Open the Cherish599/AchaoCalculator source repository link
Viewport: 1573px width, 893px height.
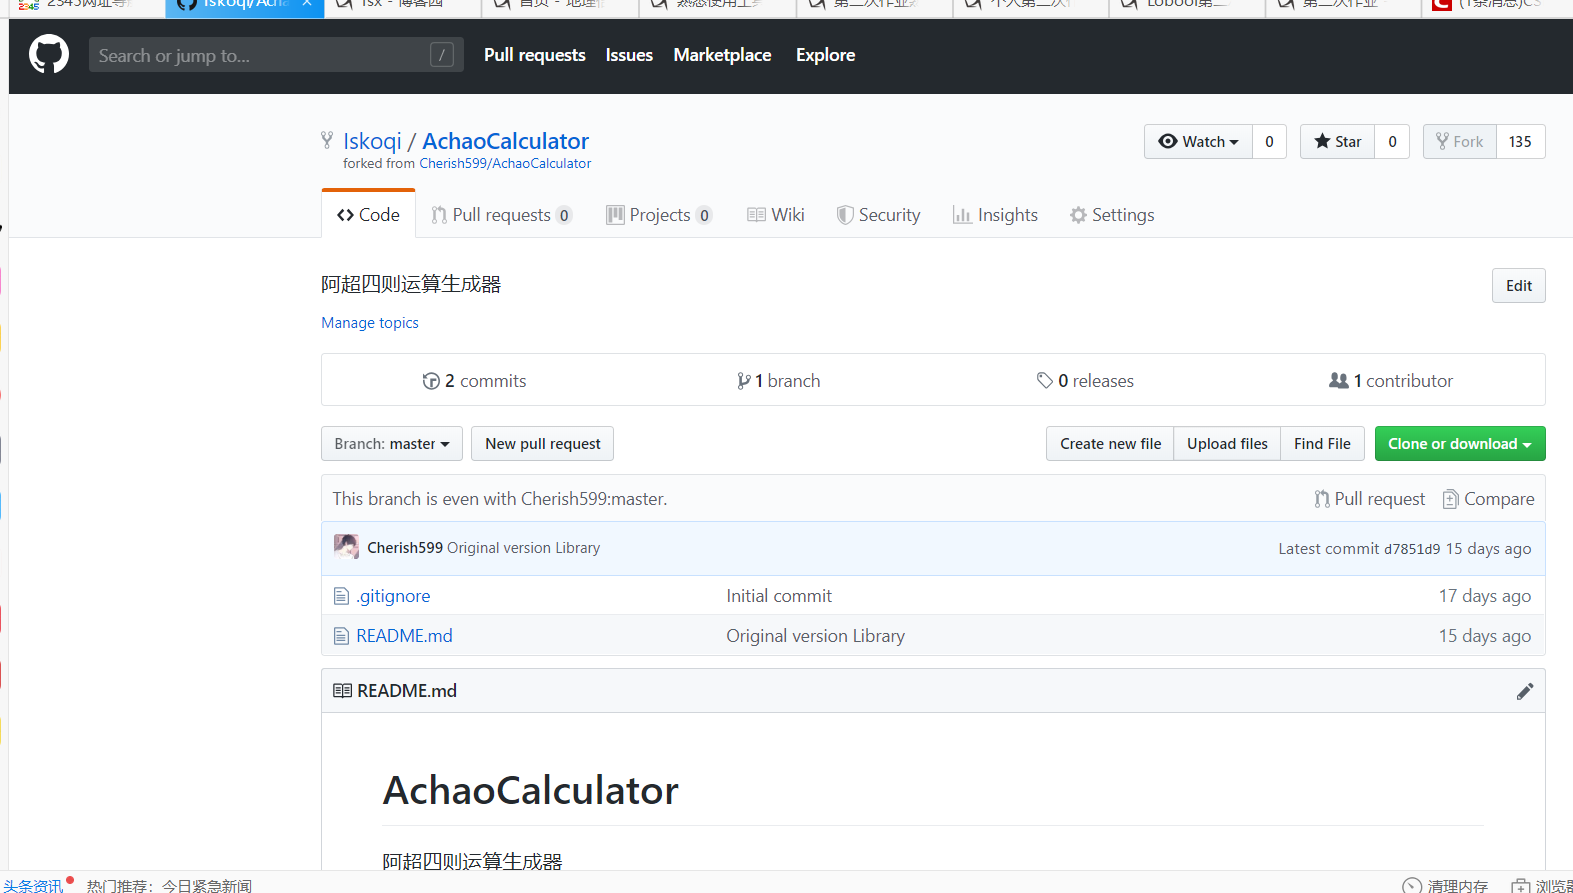[x=505, y=163]
